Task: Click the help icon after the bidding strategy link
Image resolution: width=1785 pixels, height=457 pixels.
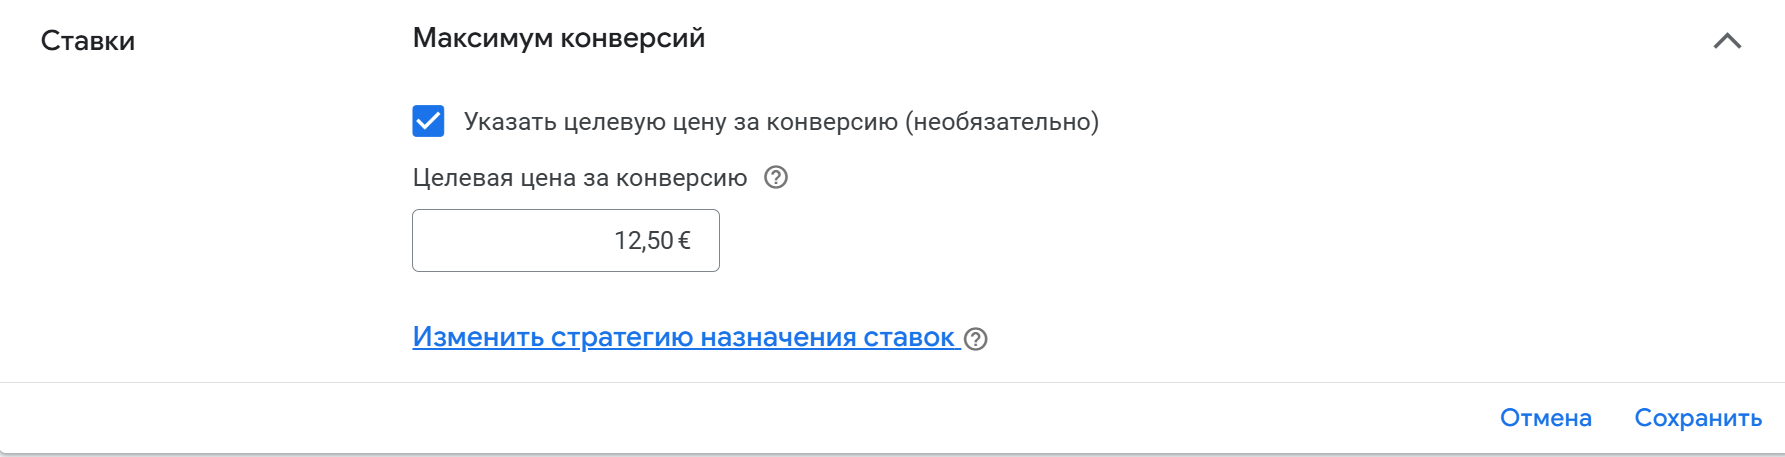Action: [x=976, y=339]
